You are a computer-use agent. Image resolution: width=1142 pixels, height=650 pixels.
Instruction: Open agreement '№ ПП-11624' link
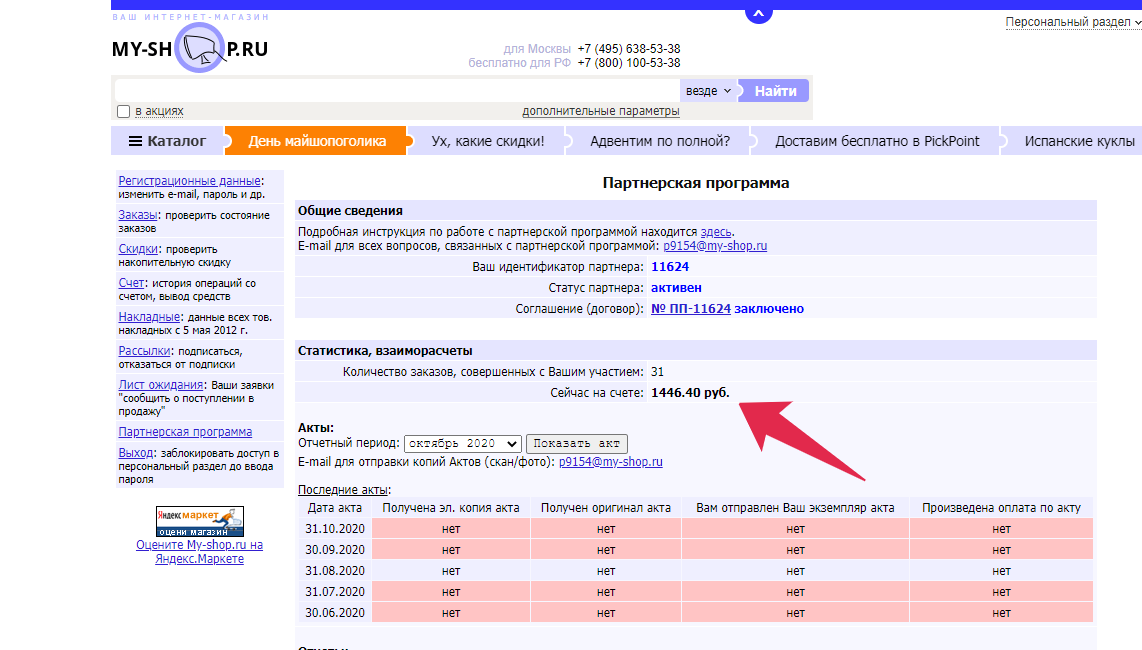[x=690, y=308]
